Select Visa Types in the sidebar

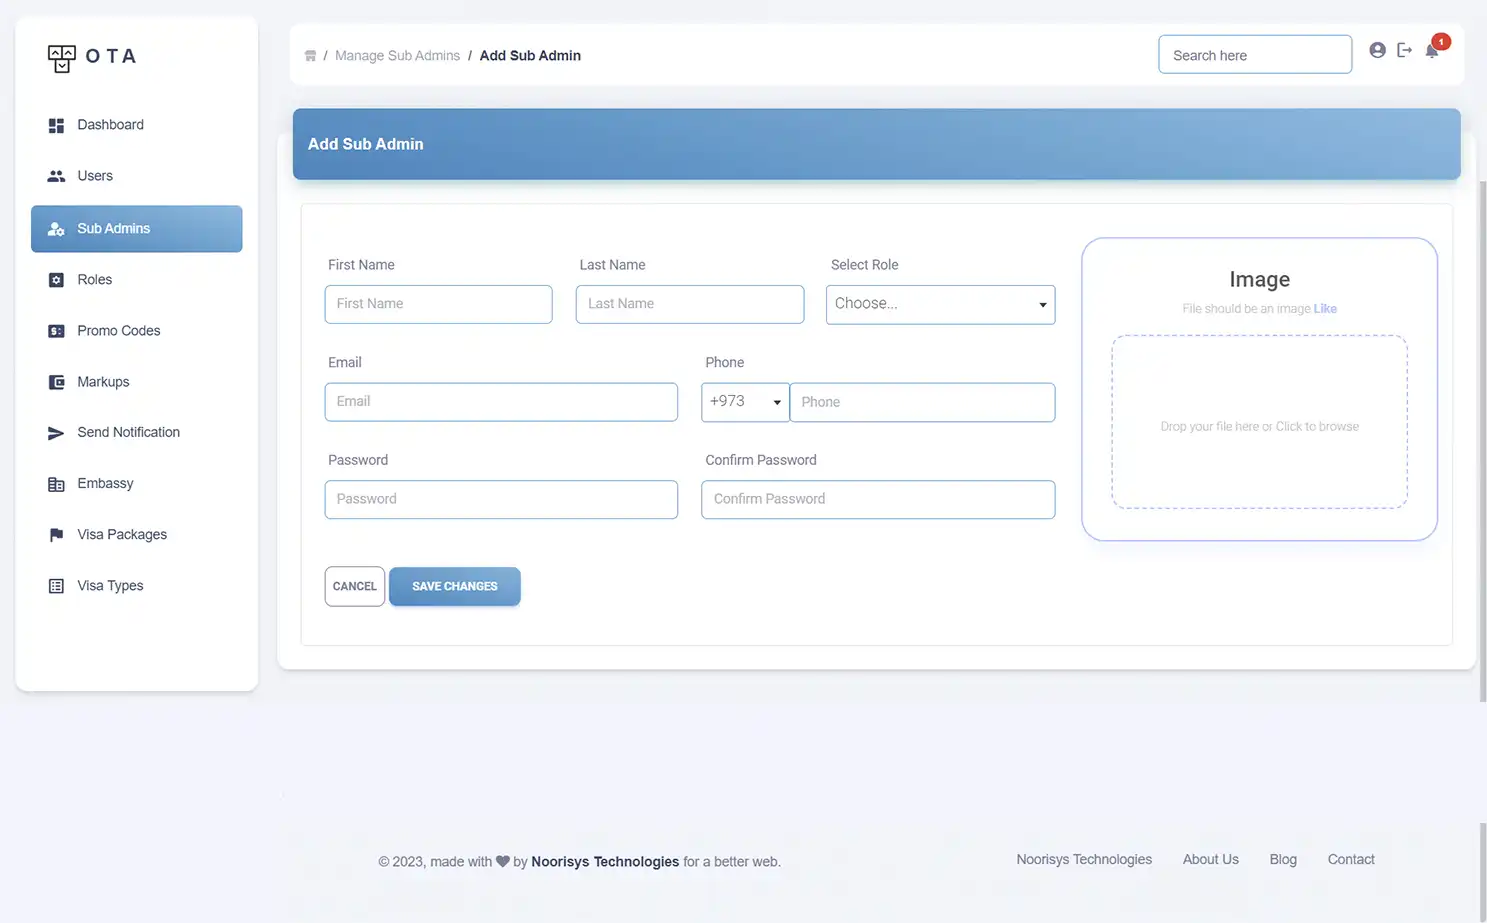pyautogui.click(x=56, y=585)
